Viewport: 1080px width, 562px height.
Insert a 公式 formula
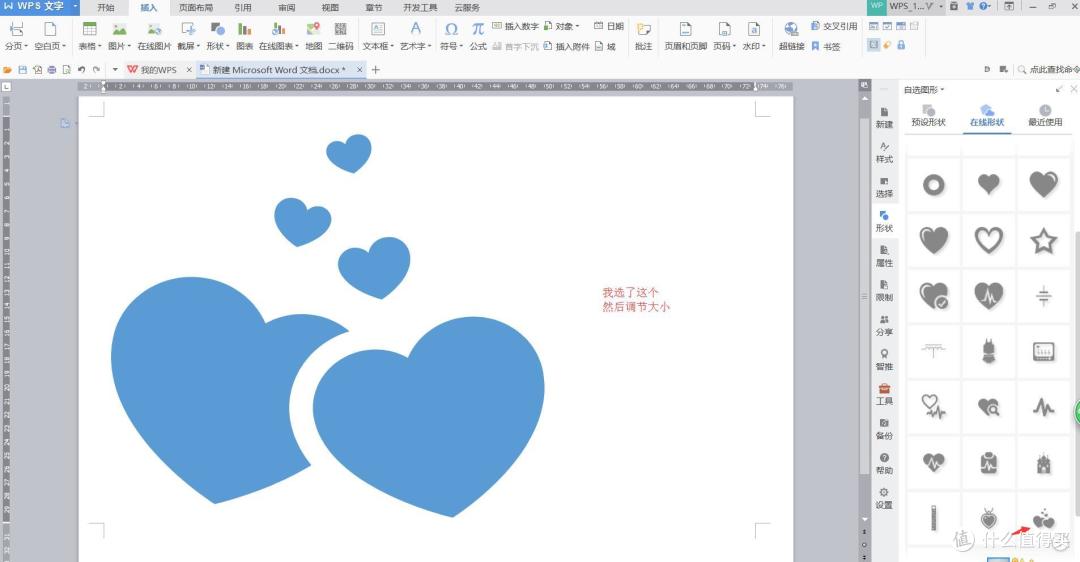(478, 36)
